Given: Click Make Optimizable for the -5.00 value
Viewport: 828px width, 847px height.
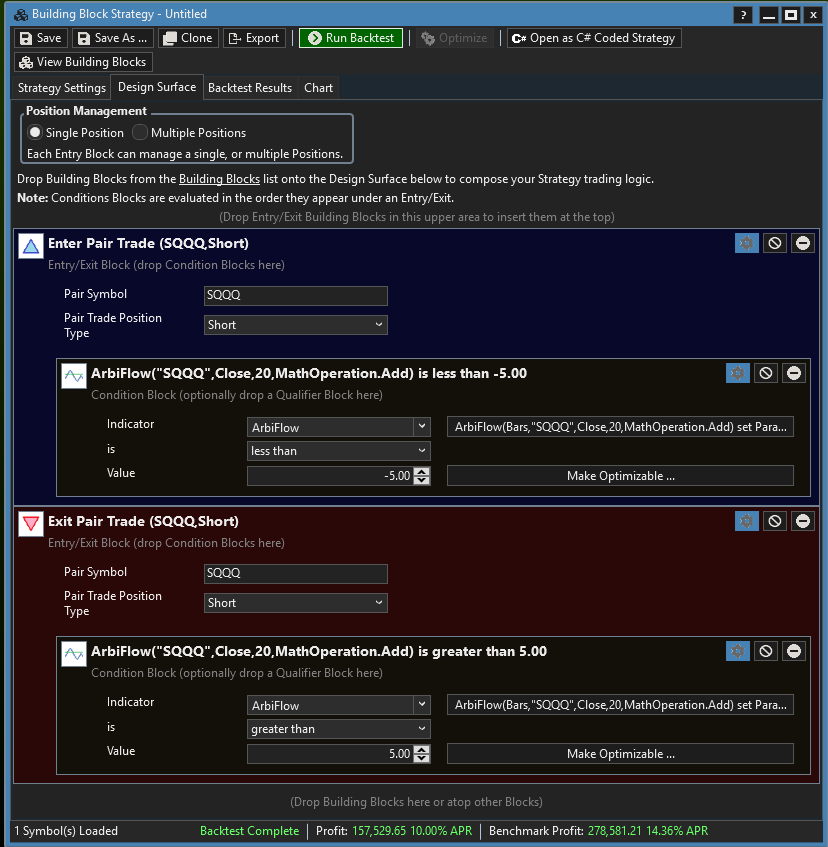Looking at the screenshot, I should [620, 476].
